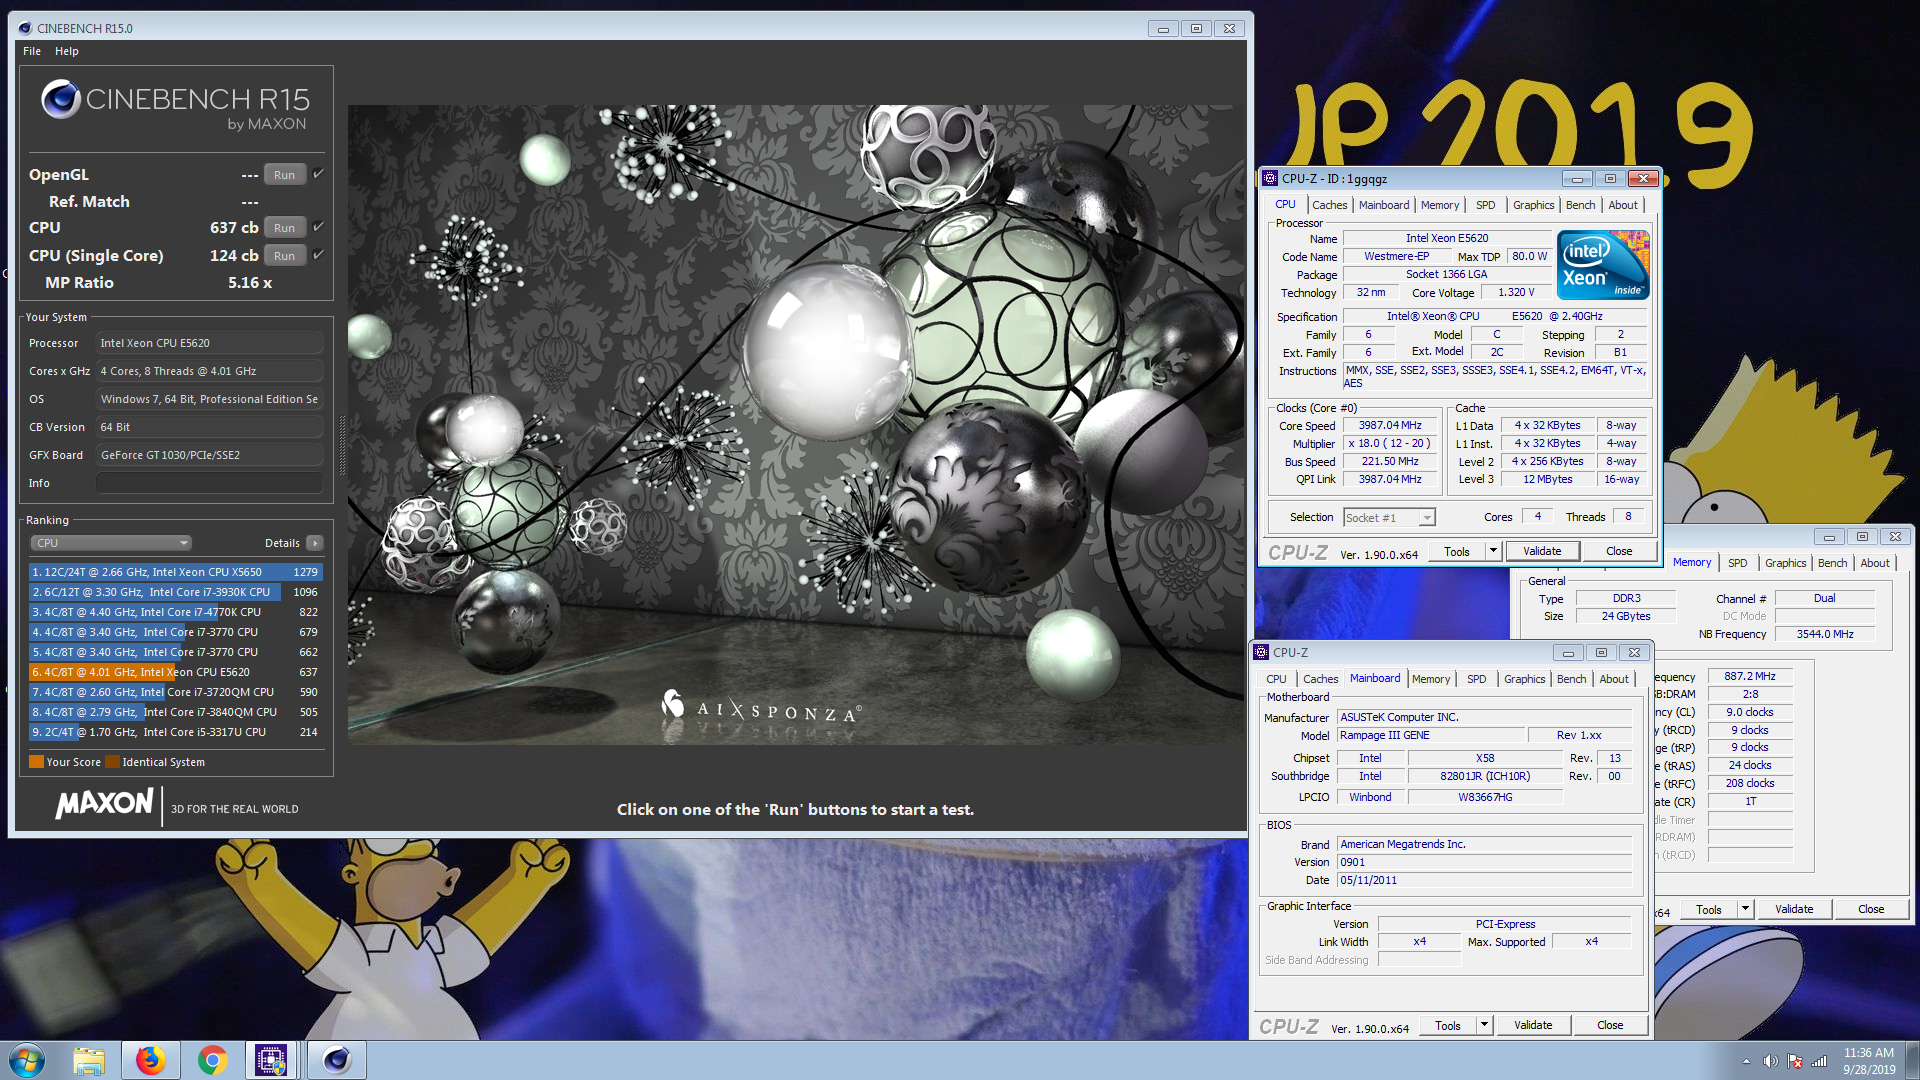Click the Windows Start orb
This screenshot has height=1080, width=1920.
[27, 1060]
